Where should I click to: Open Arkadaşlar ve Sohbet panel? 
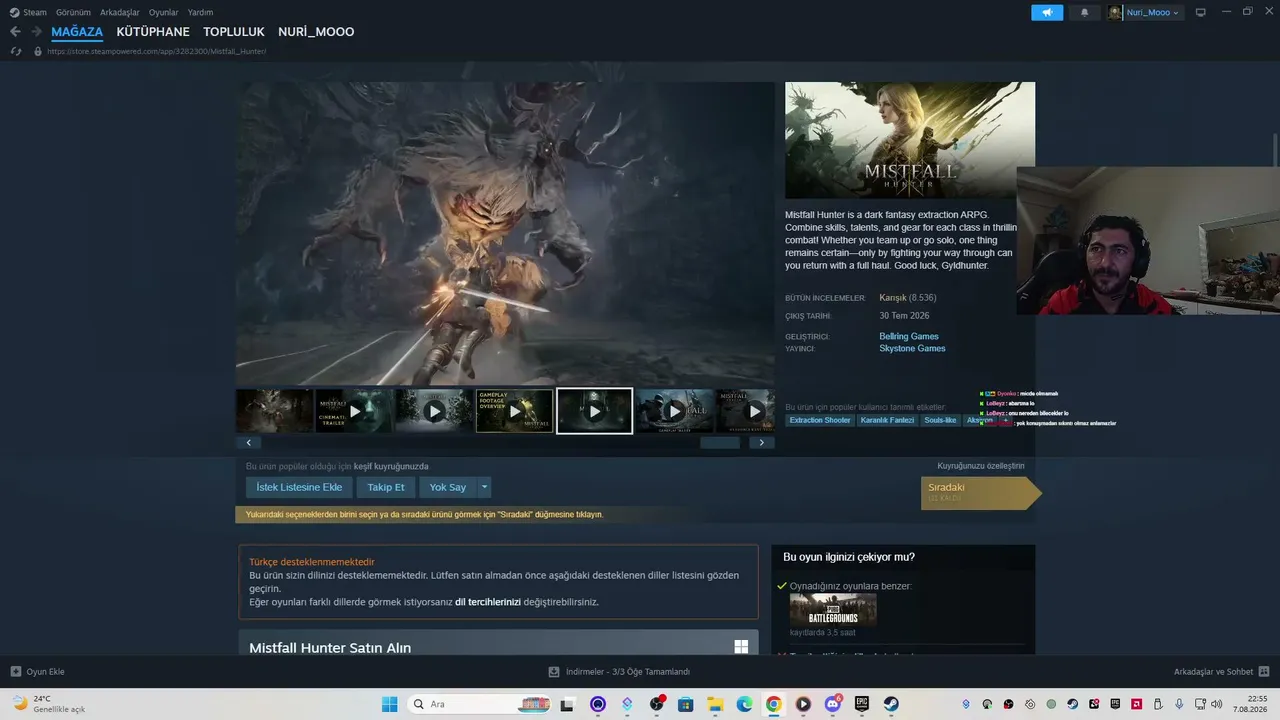click(1221, 672)
